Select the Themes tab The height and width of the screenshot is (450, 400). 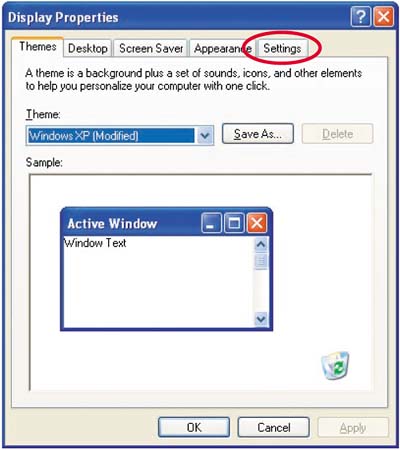37,47
